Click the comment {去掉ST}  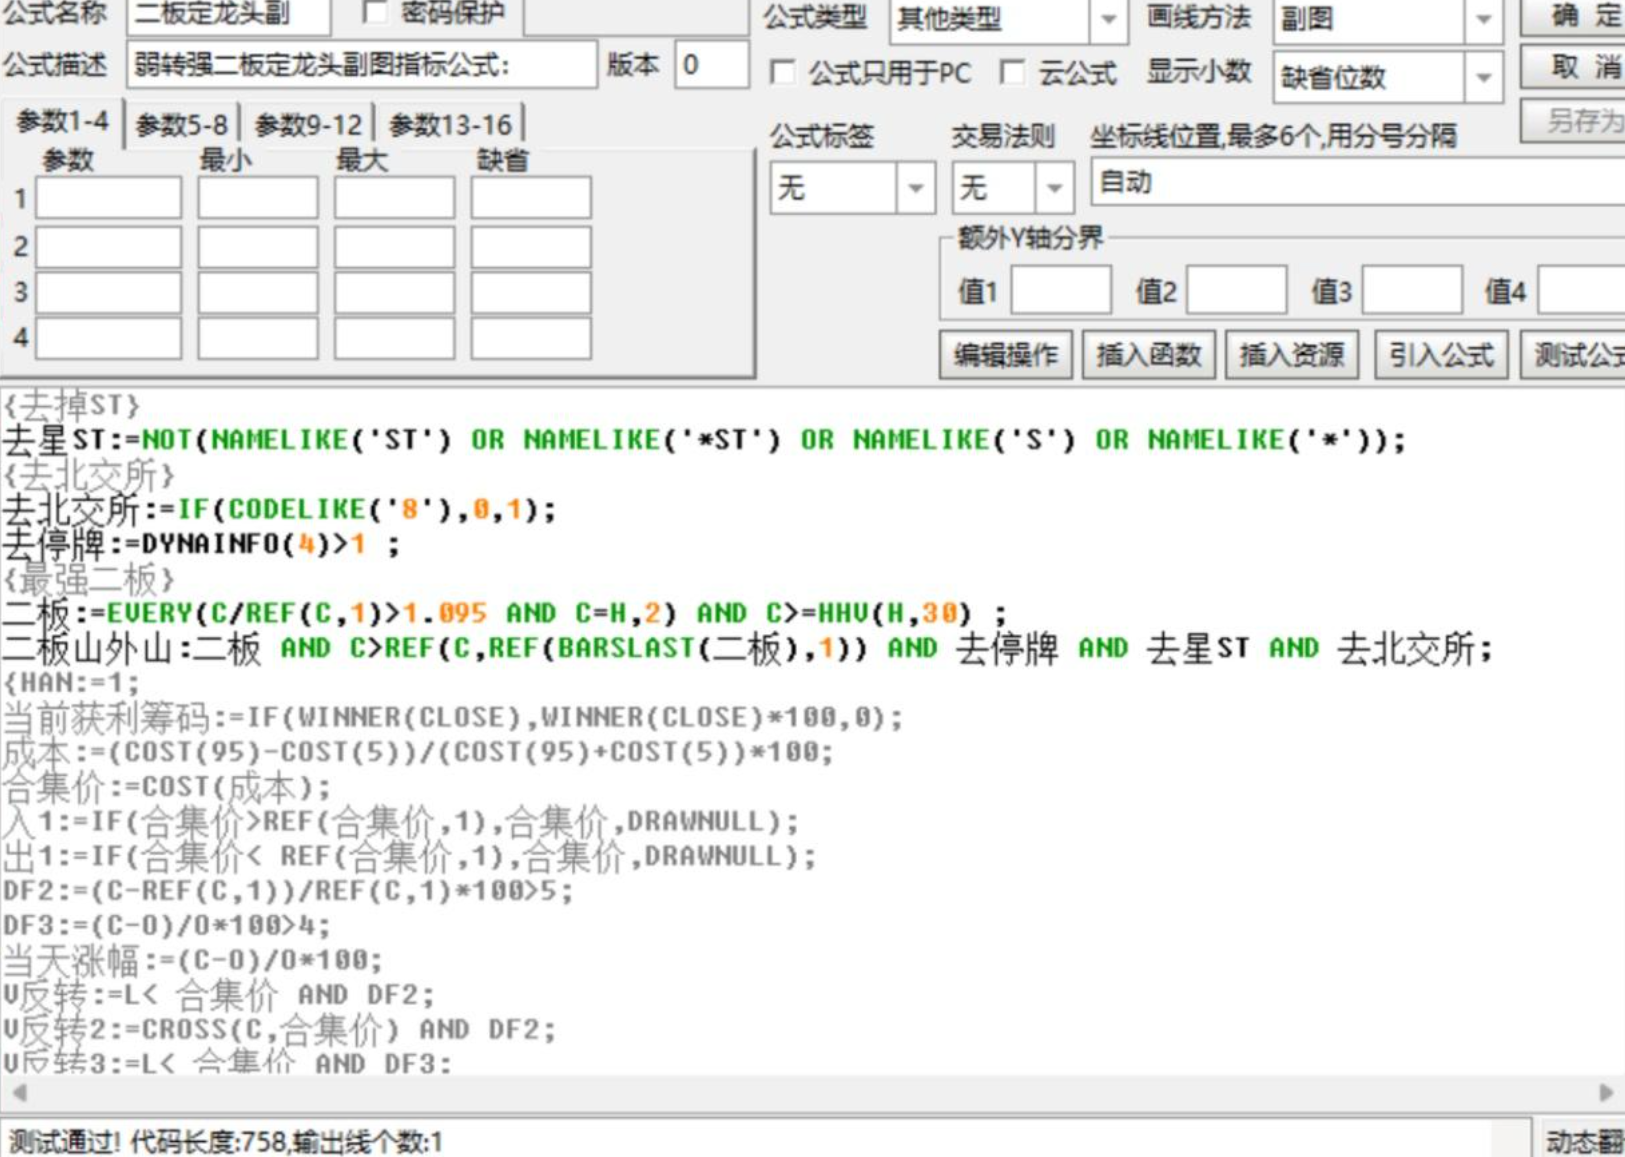click(x=72, y=406)
